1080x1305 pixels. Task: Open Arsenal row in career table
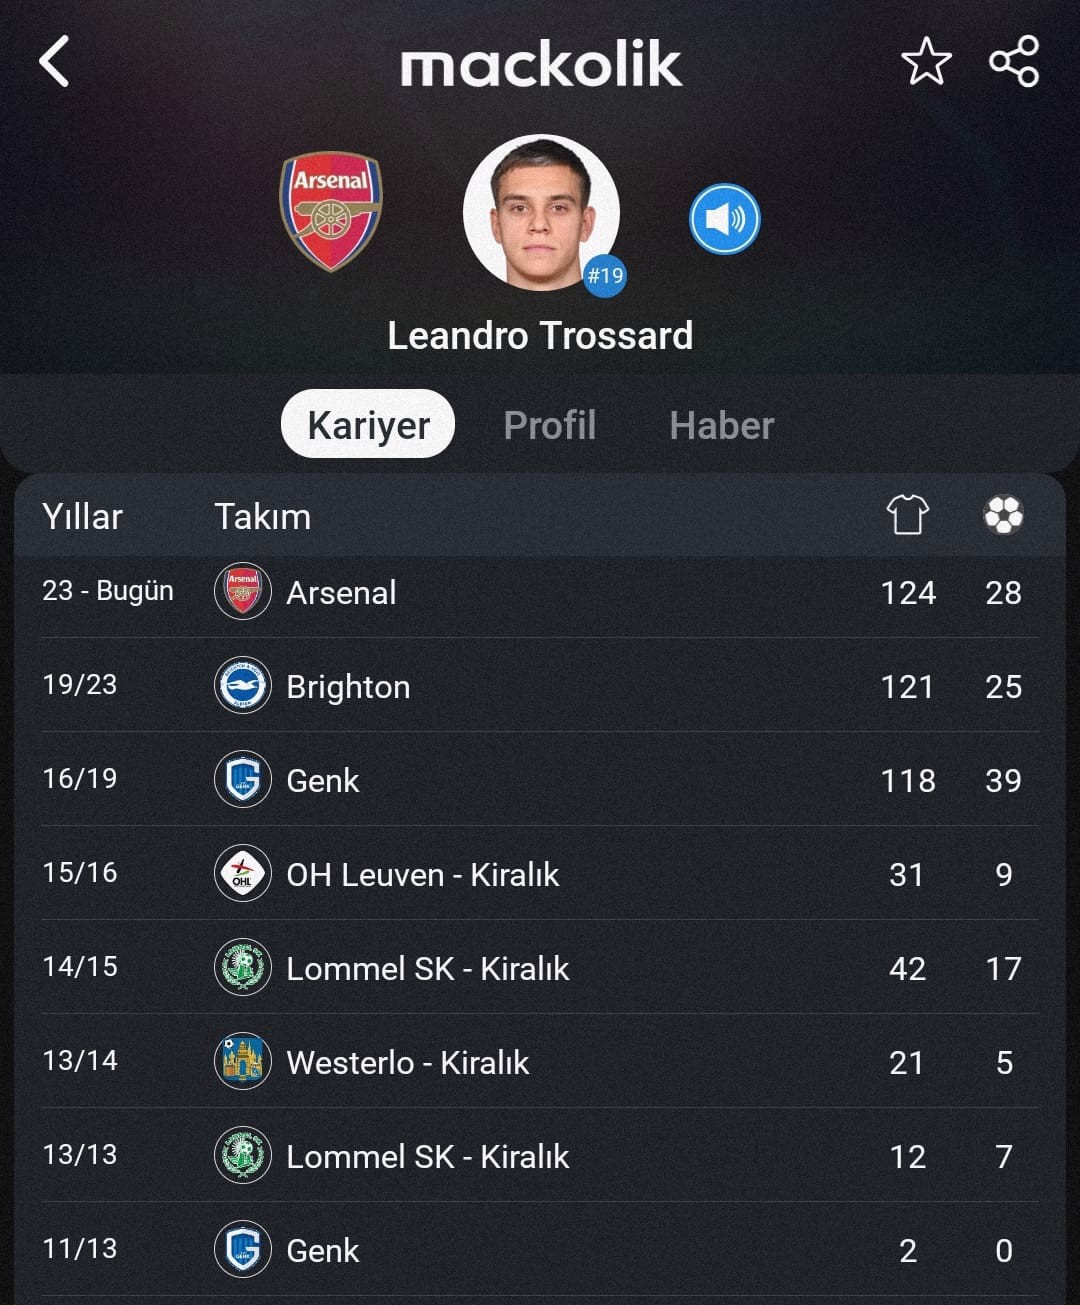(540, 592)
